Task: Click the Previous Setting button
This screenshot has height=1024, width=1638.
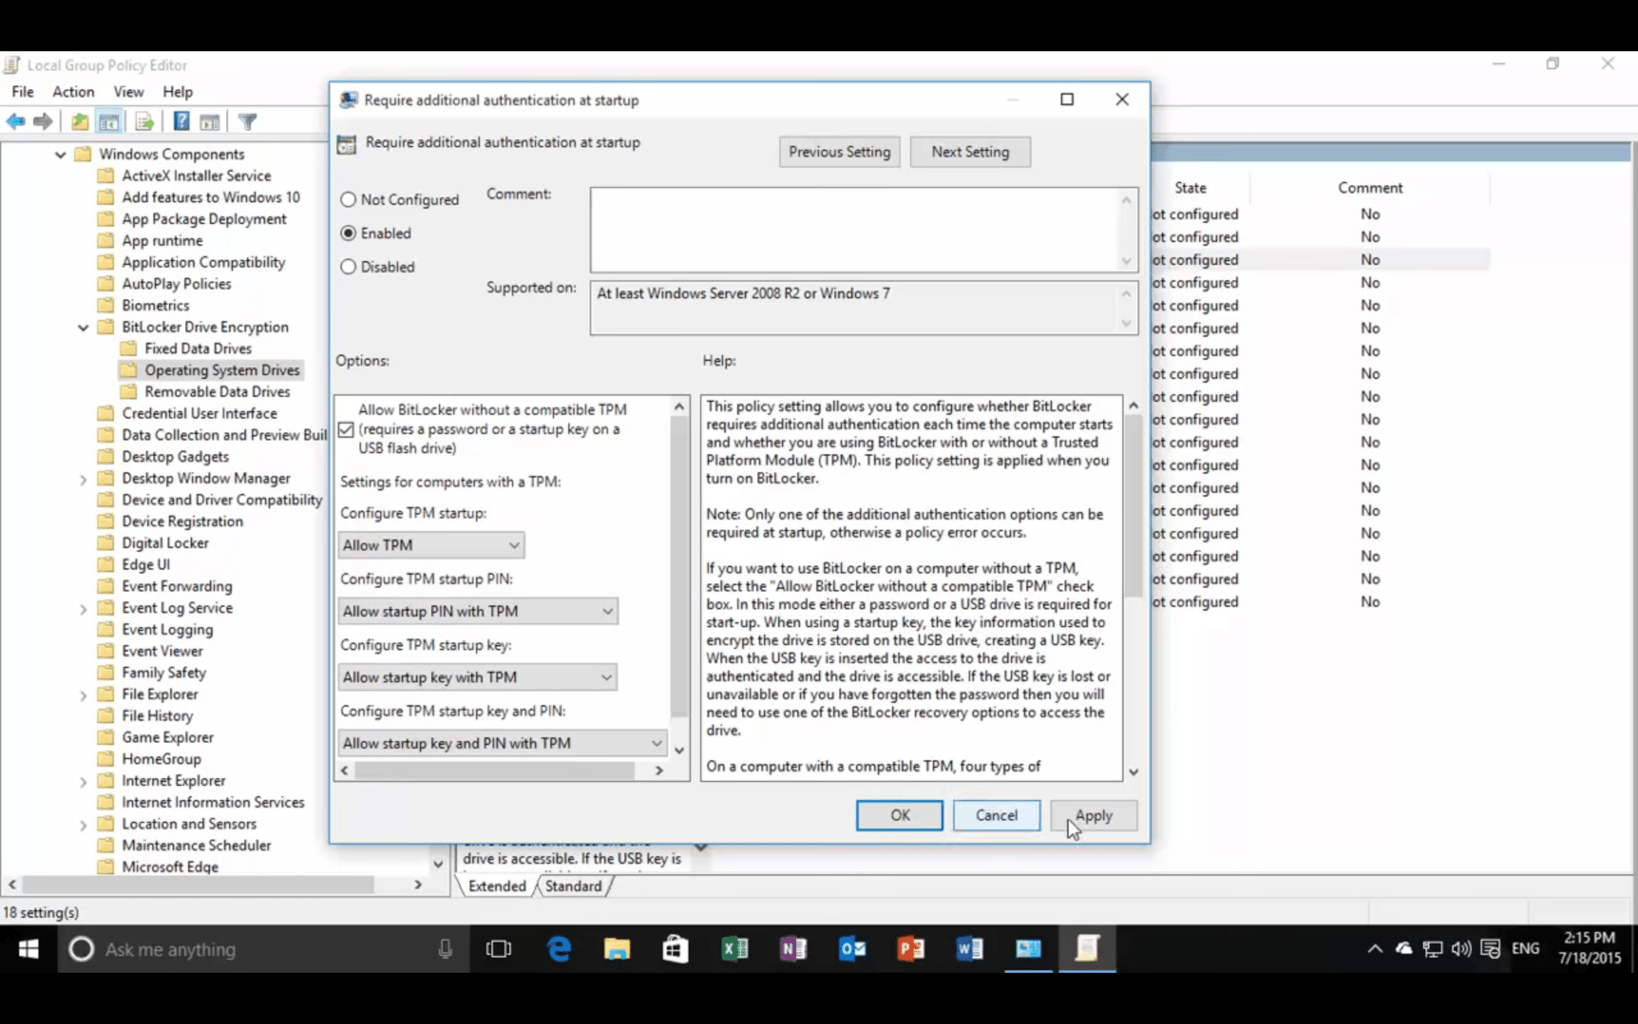Action: click(839, 152)
